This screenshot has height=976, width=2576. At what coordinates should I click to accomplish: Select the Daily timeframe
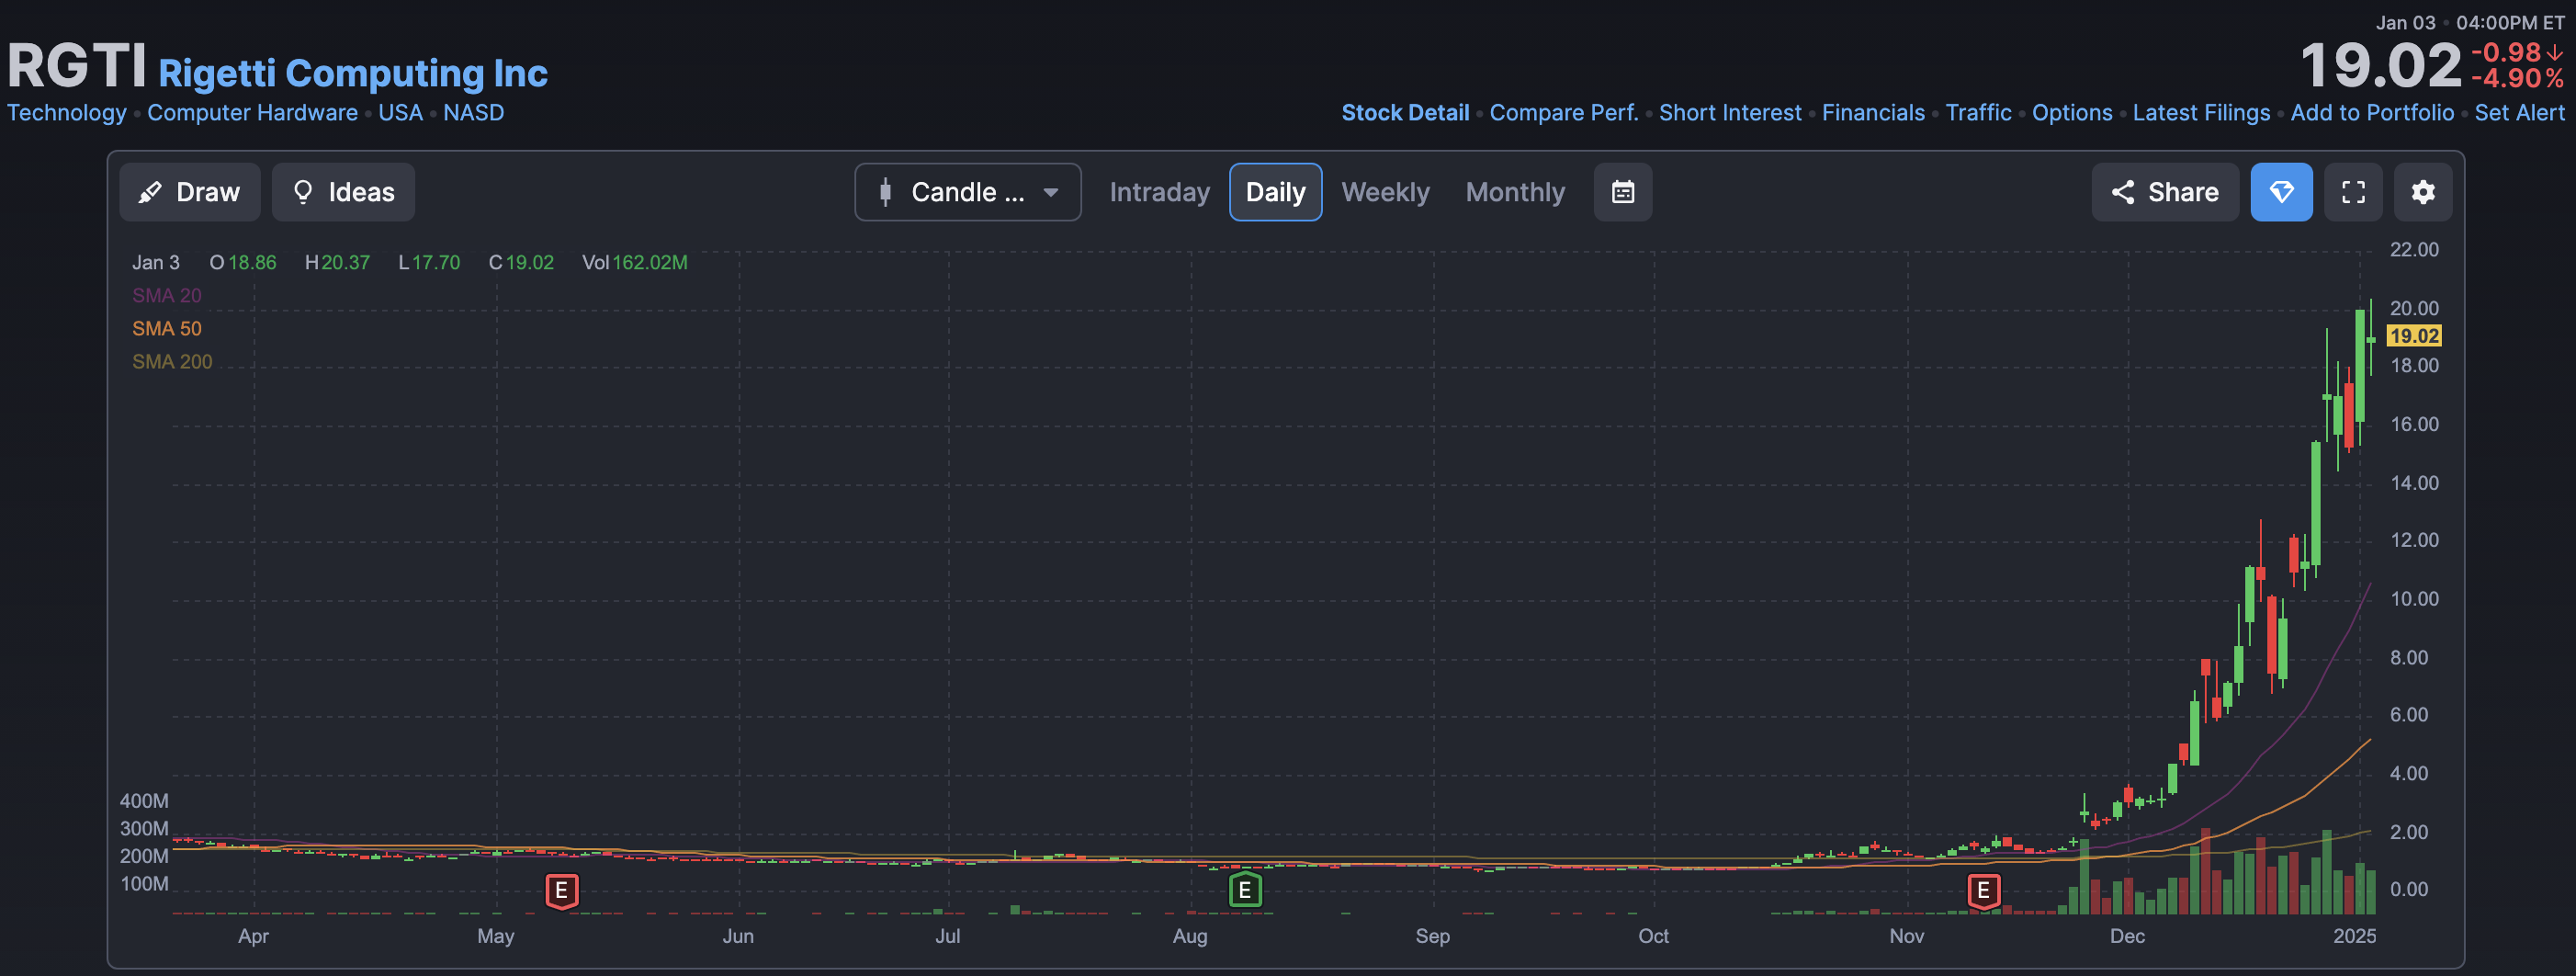pos(1275,192)
